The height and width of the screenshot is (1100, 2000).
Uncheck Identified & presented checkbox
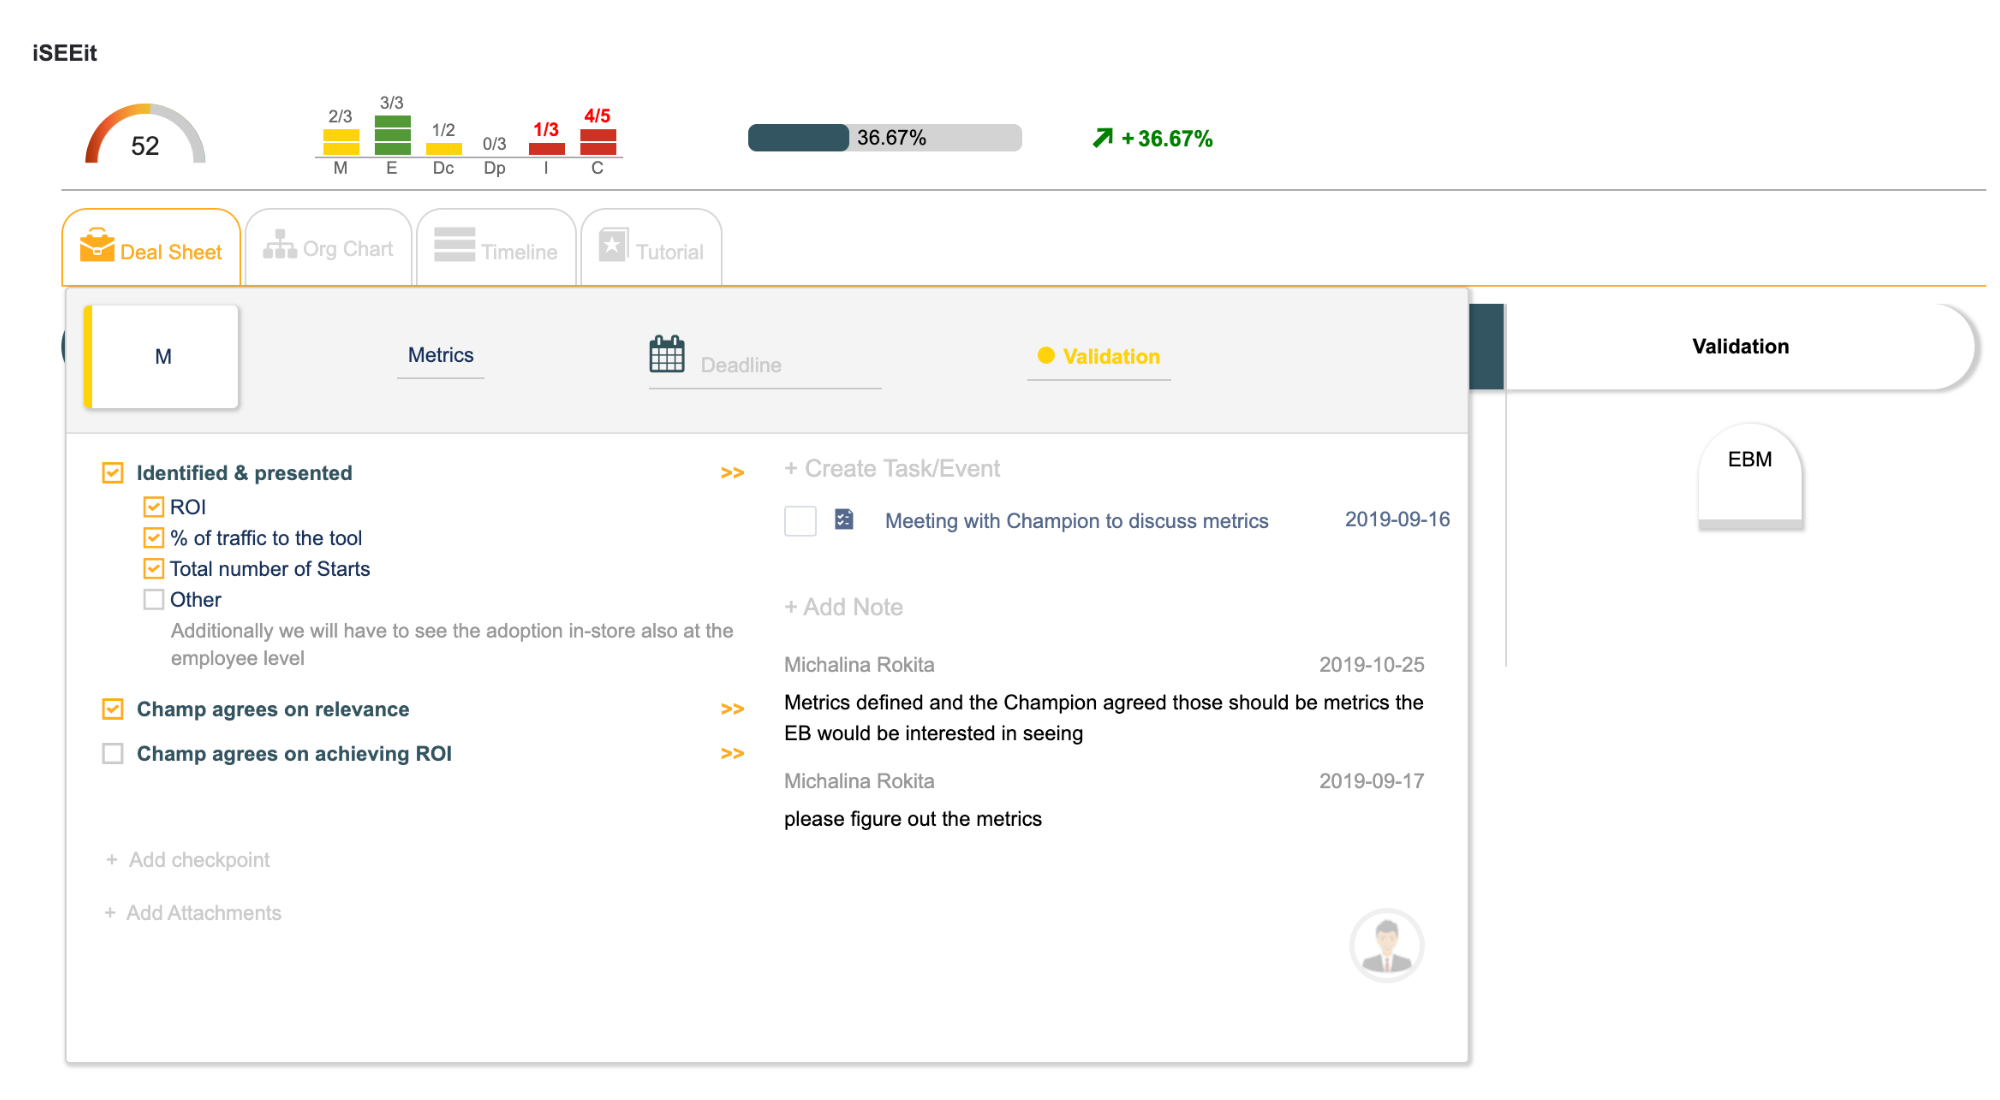(113, 472)
